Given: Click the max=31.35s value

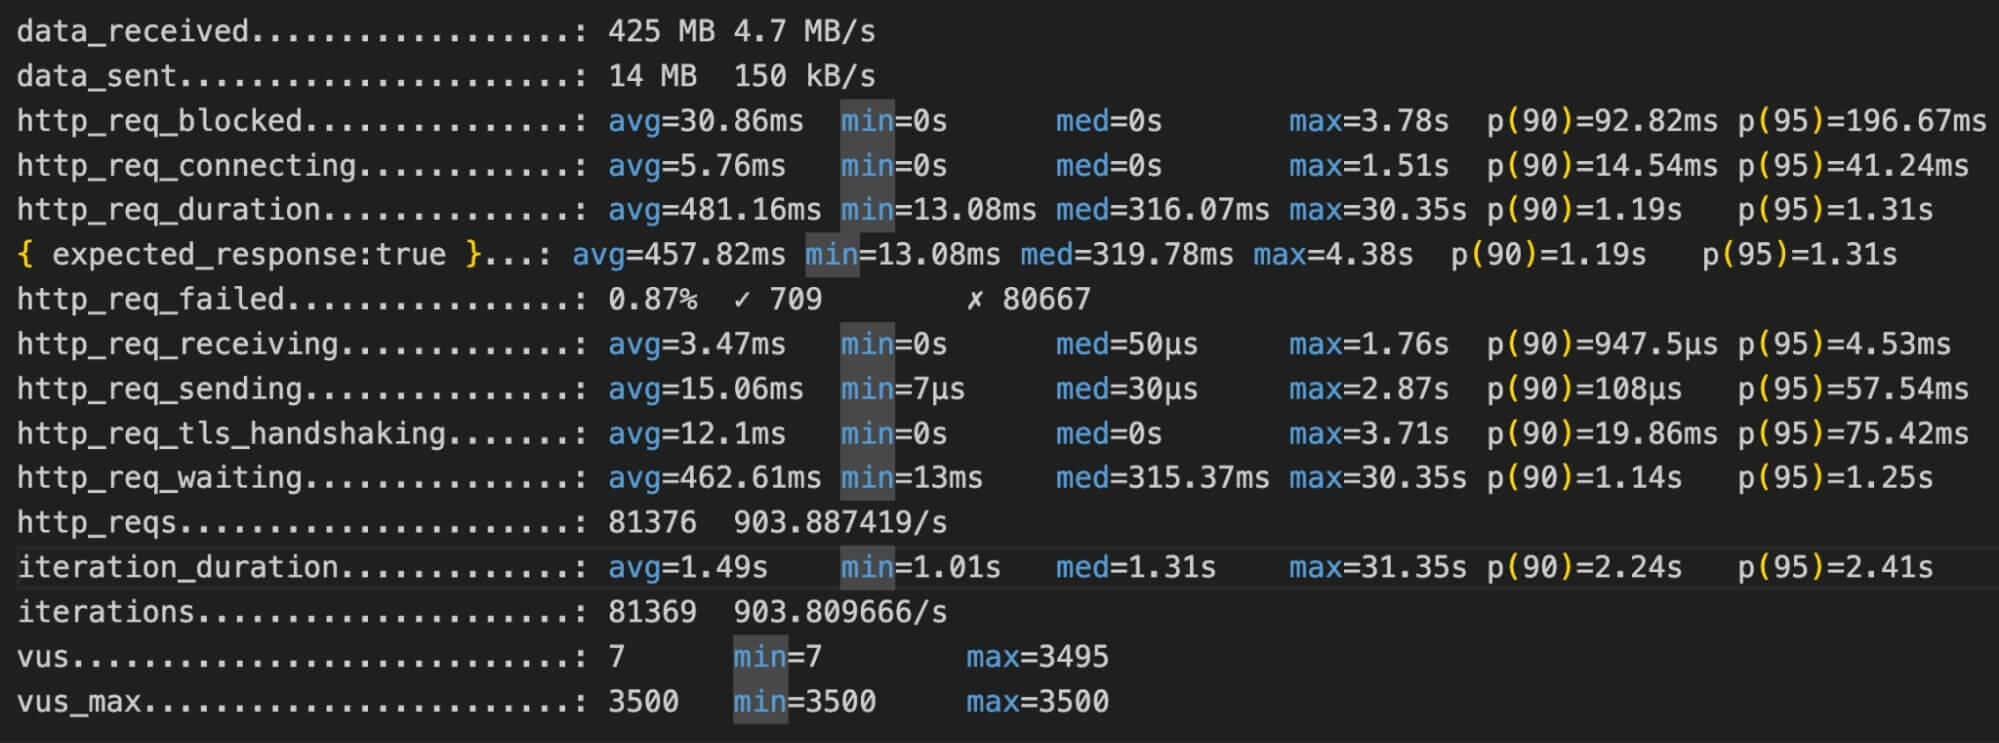Looking at the screenshot, I should (x=1377, y=567).
